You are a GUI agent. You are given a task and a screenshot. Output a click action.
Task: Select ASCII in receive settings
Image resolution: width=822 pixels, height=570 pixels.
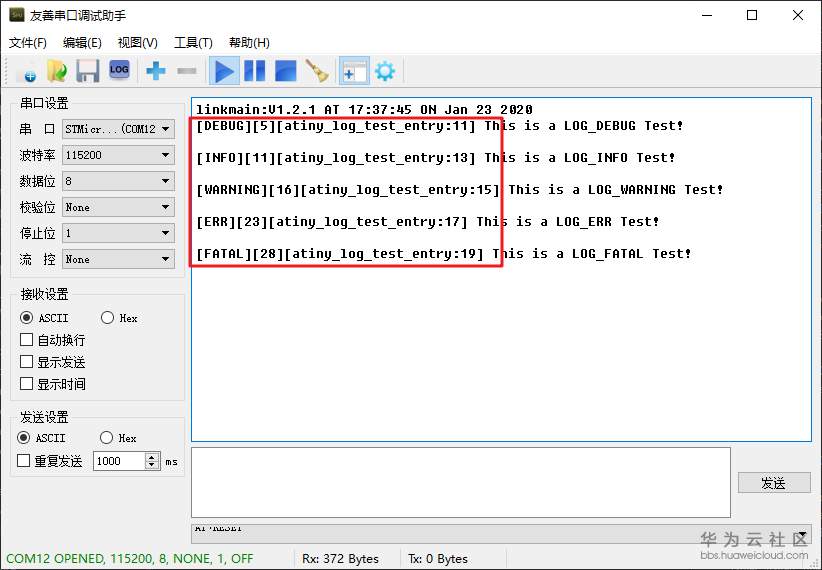[x=26, y=318]
